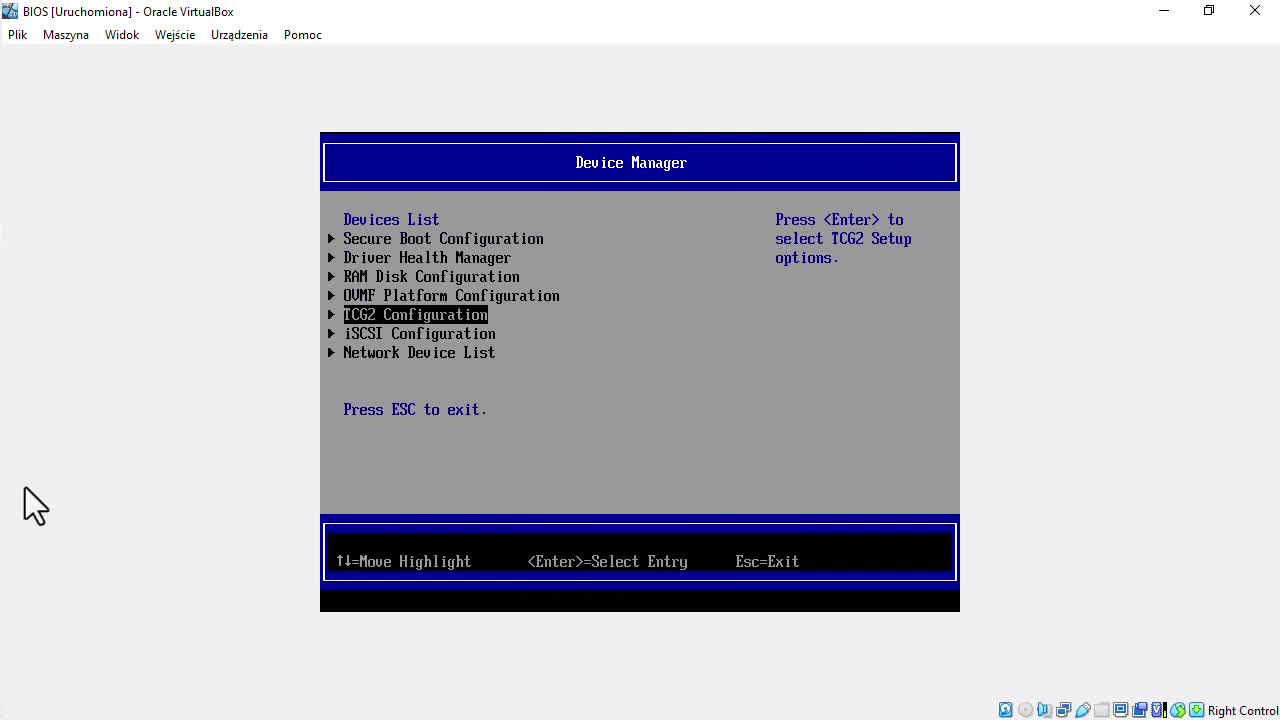Select the Driver Health Manager entry
1280x720 pixels.
(x=427, y=257)
